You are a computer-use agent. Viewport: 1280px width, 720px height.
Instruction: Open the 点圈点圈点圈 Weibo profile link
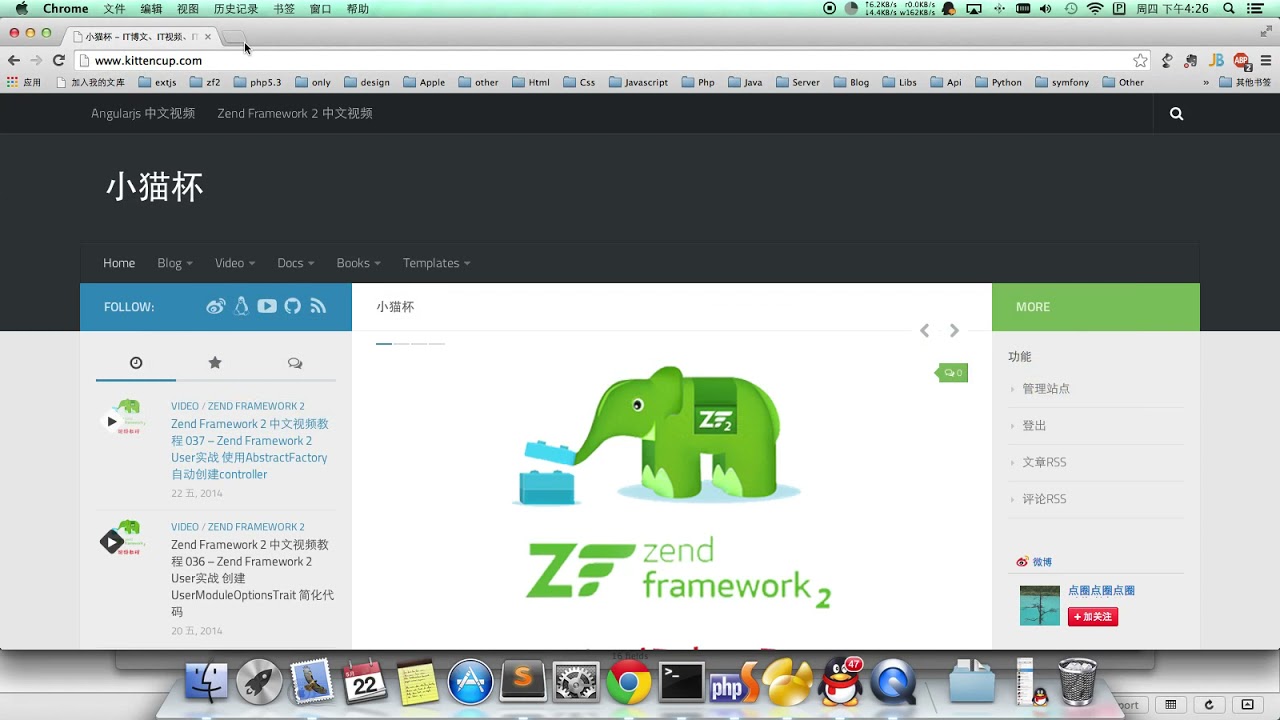(x=1101, y=591)
